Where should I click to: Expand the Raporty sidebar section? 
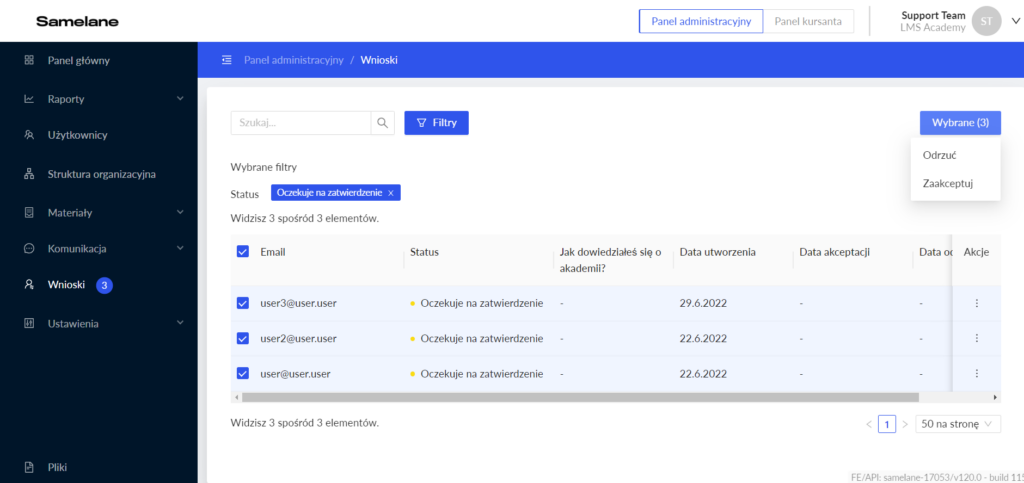click(180, 99)
